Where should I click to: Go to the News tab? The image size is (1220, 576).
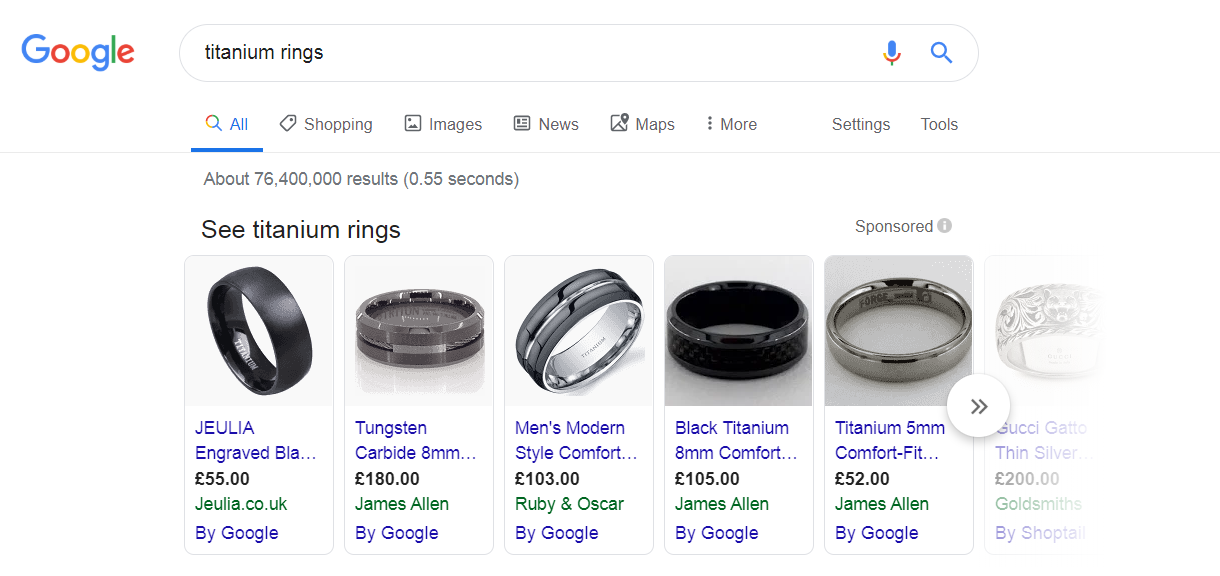546,124
